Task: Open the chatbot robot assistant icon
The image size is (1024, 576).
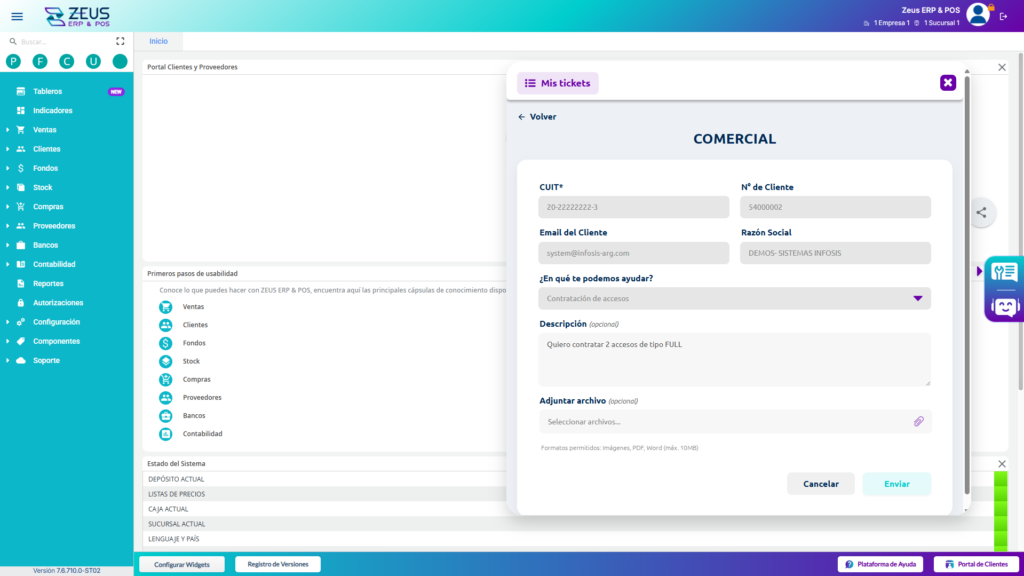Action: pos(1003,305)
